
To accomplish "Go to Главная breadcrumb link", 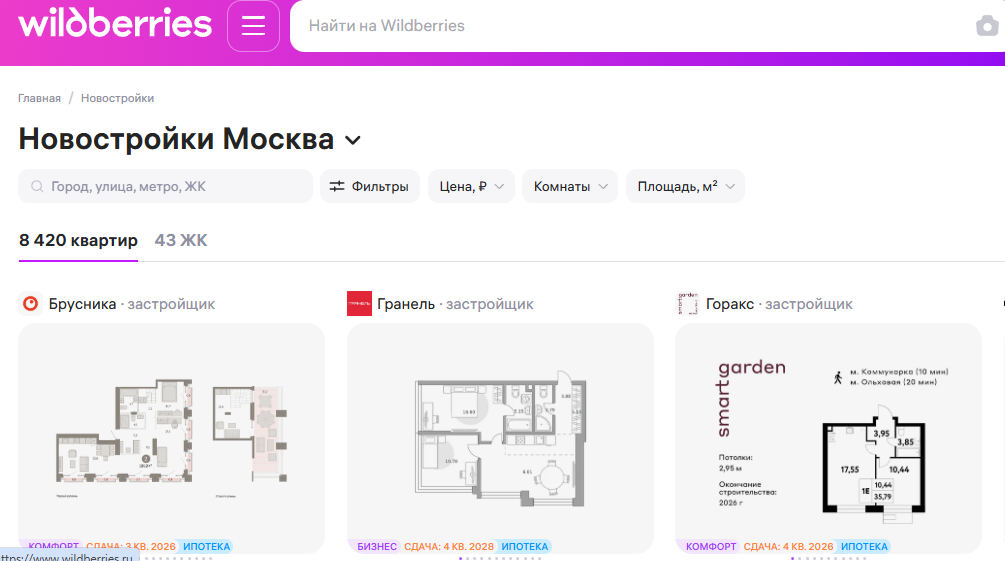I will click(39, 98).
